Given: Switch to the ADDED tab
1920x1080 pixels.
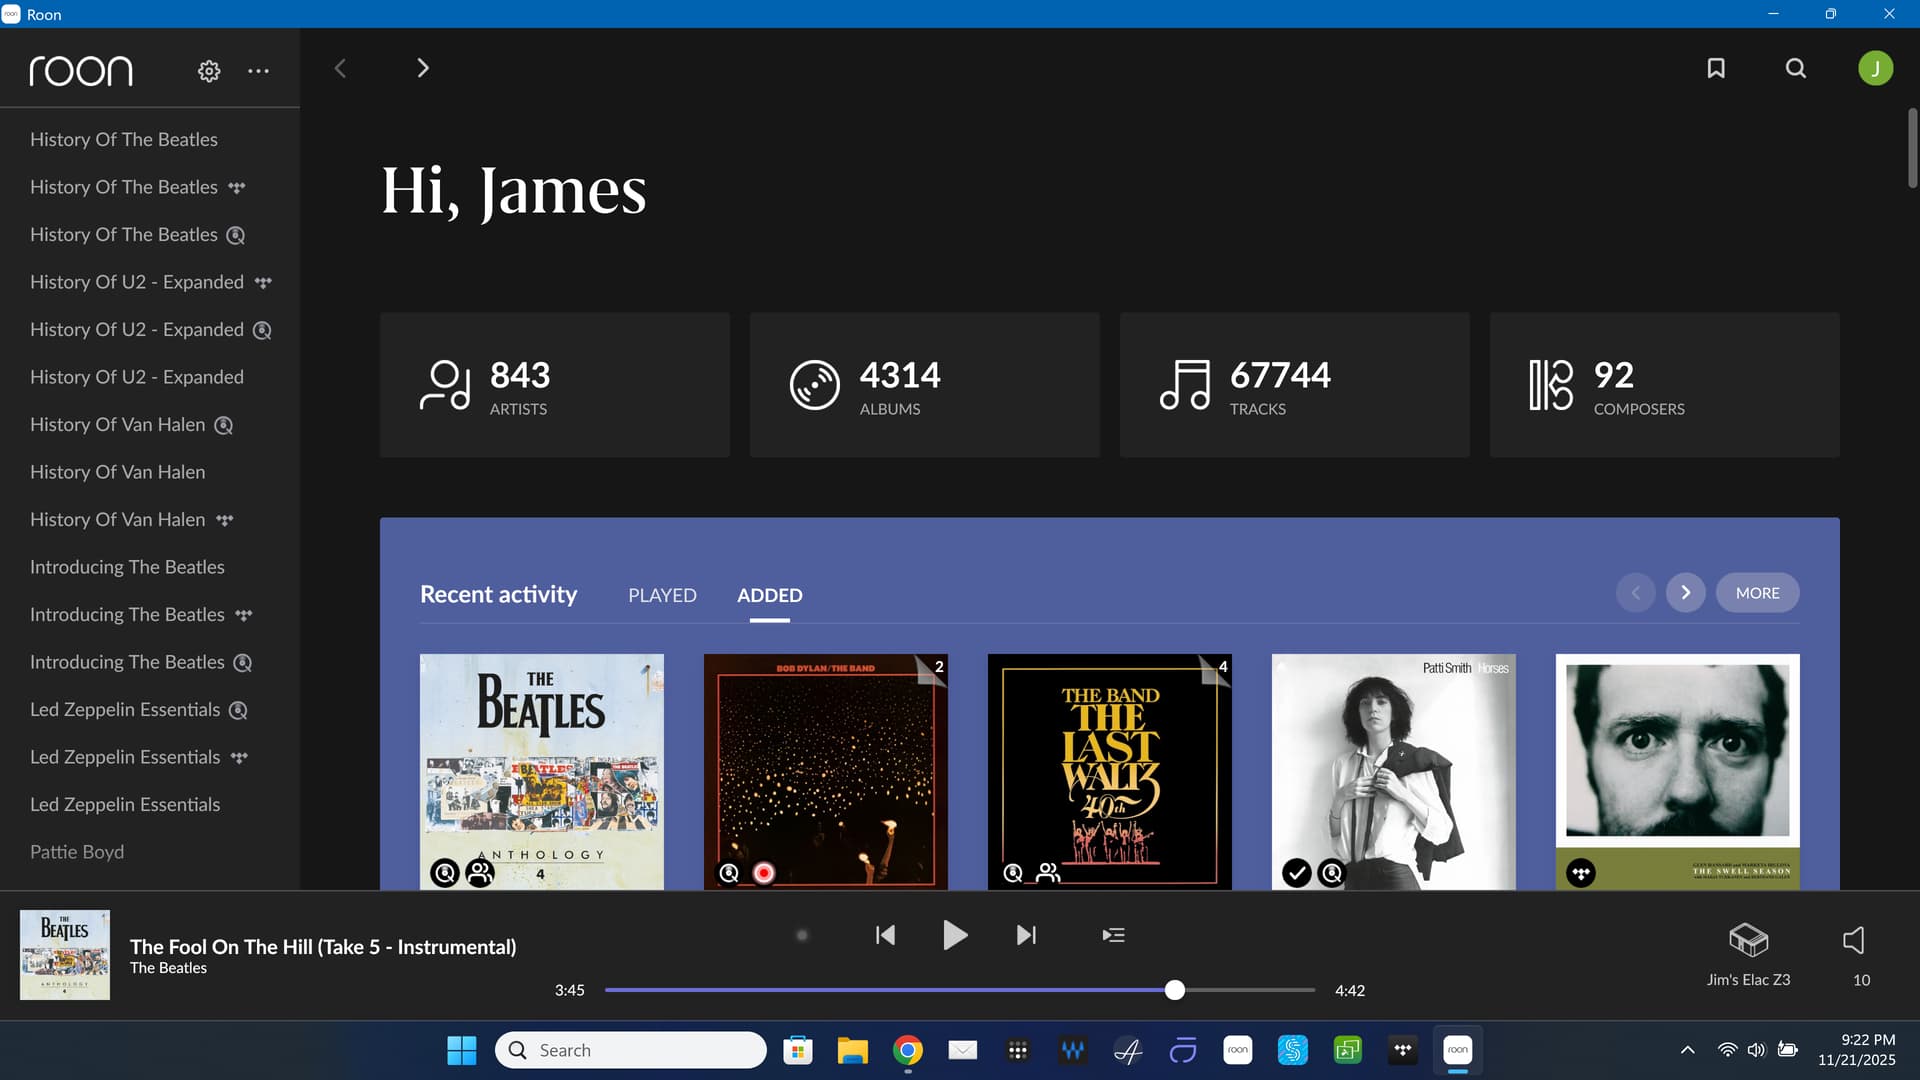Looking at the screenshot, I should [x=770, y=595].
